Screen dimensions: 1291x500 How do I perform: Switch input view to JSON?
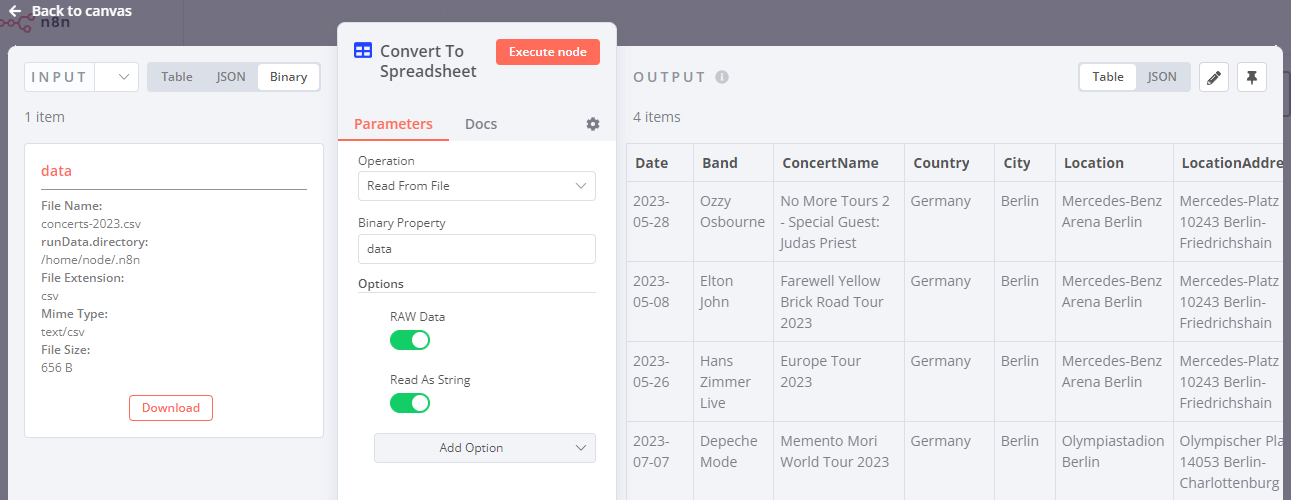[231, 77]
